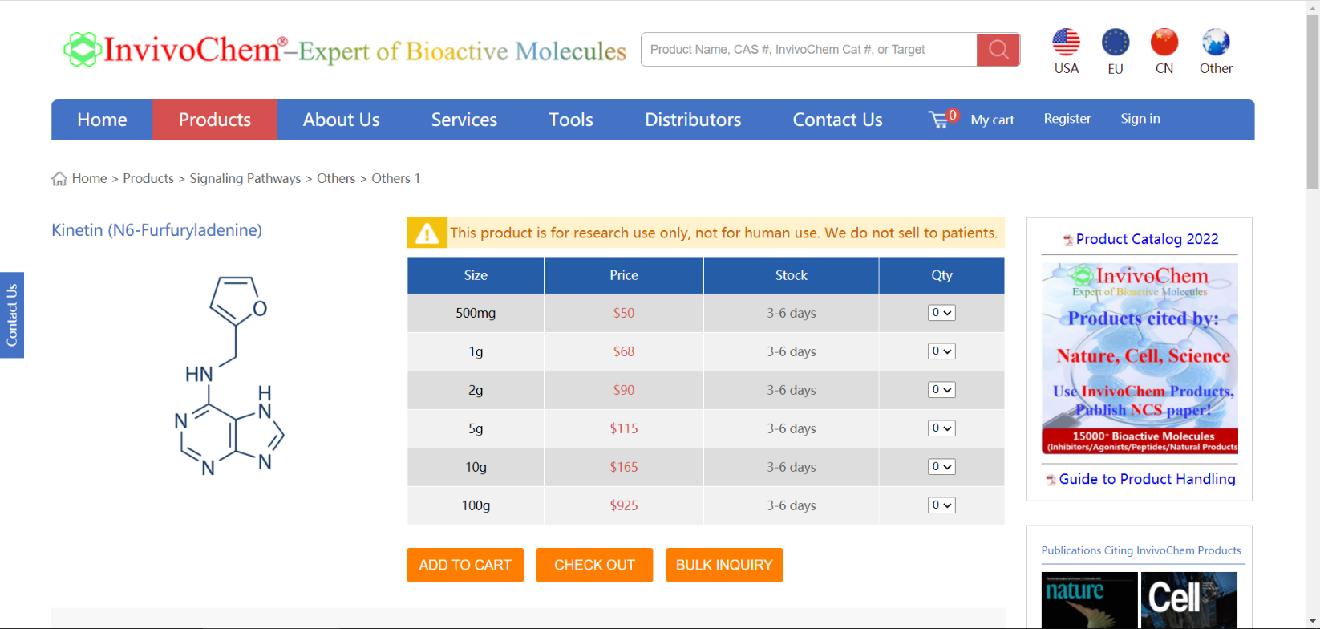Click the Stock column header

pyautogui.click(x=791, y=275)
